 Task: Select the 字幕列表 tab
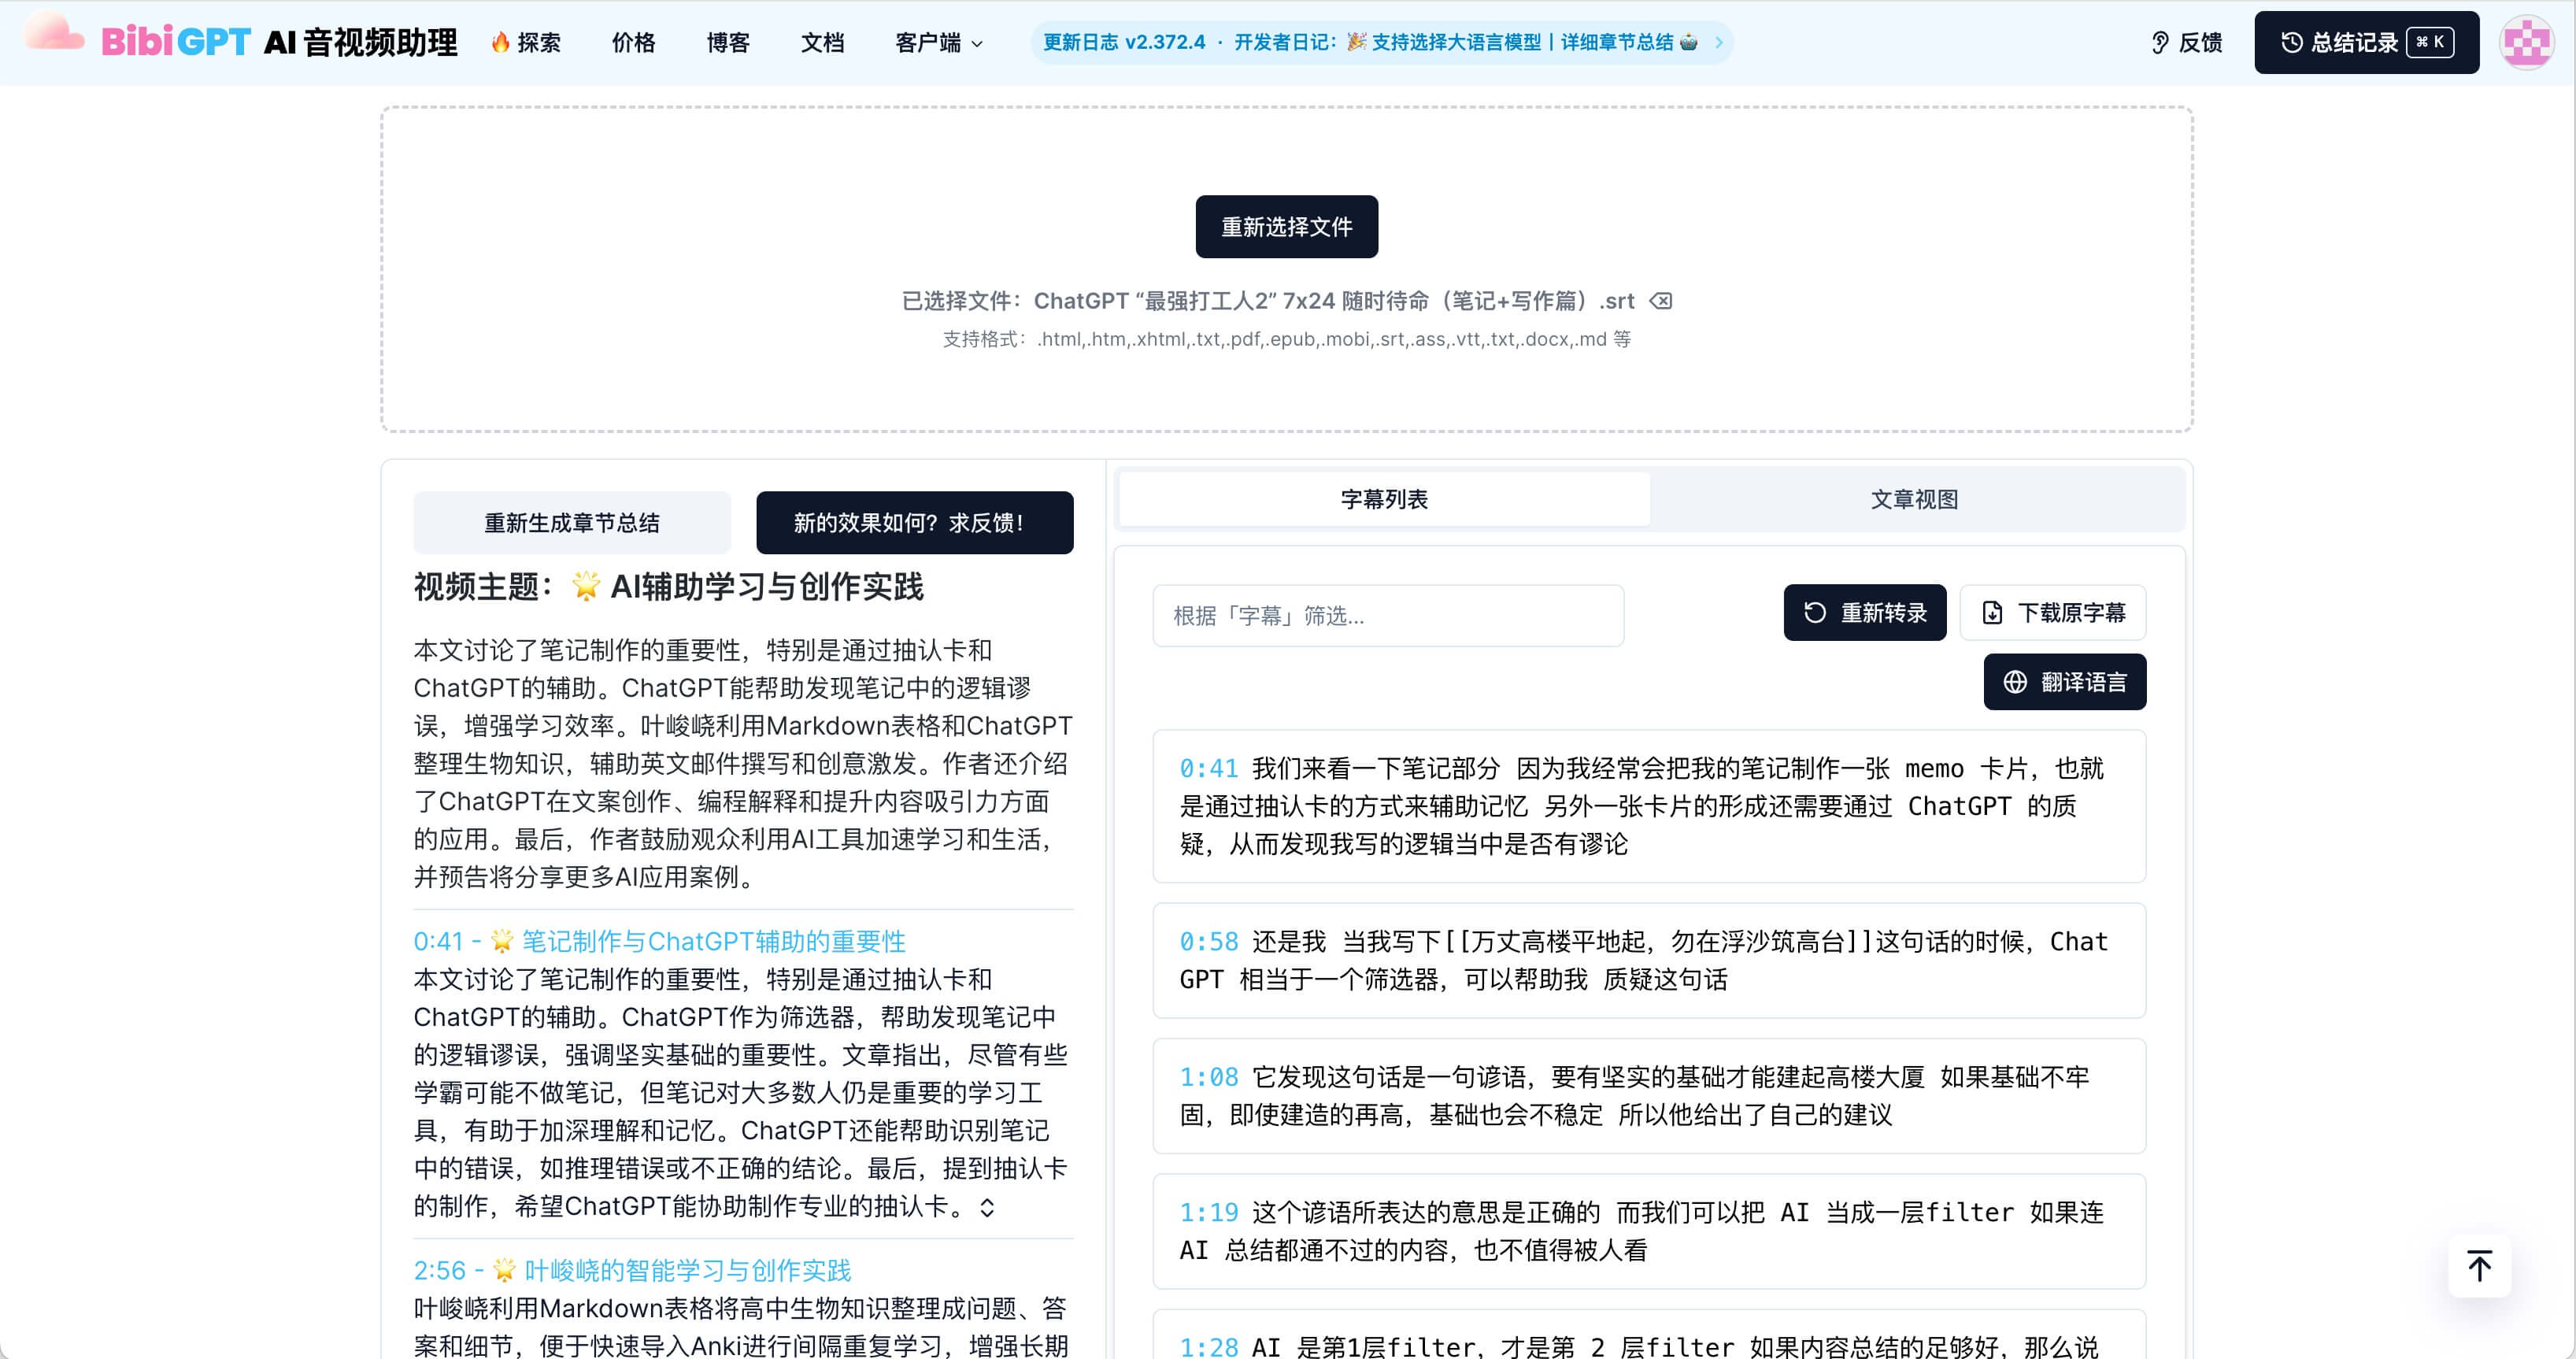(x=1384, y=499)
